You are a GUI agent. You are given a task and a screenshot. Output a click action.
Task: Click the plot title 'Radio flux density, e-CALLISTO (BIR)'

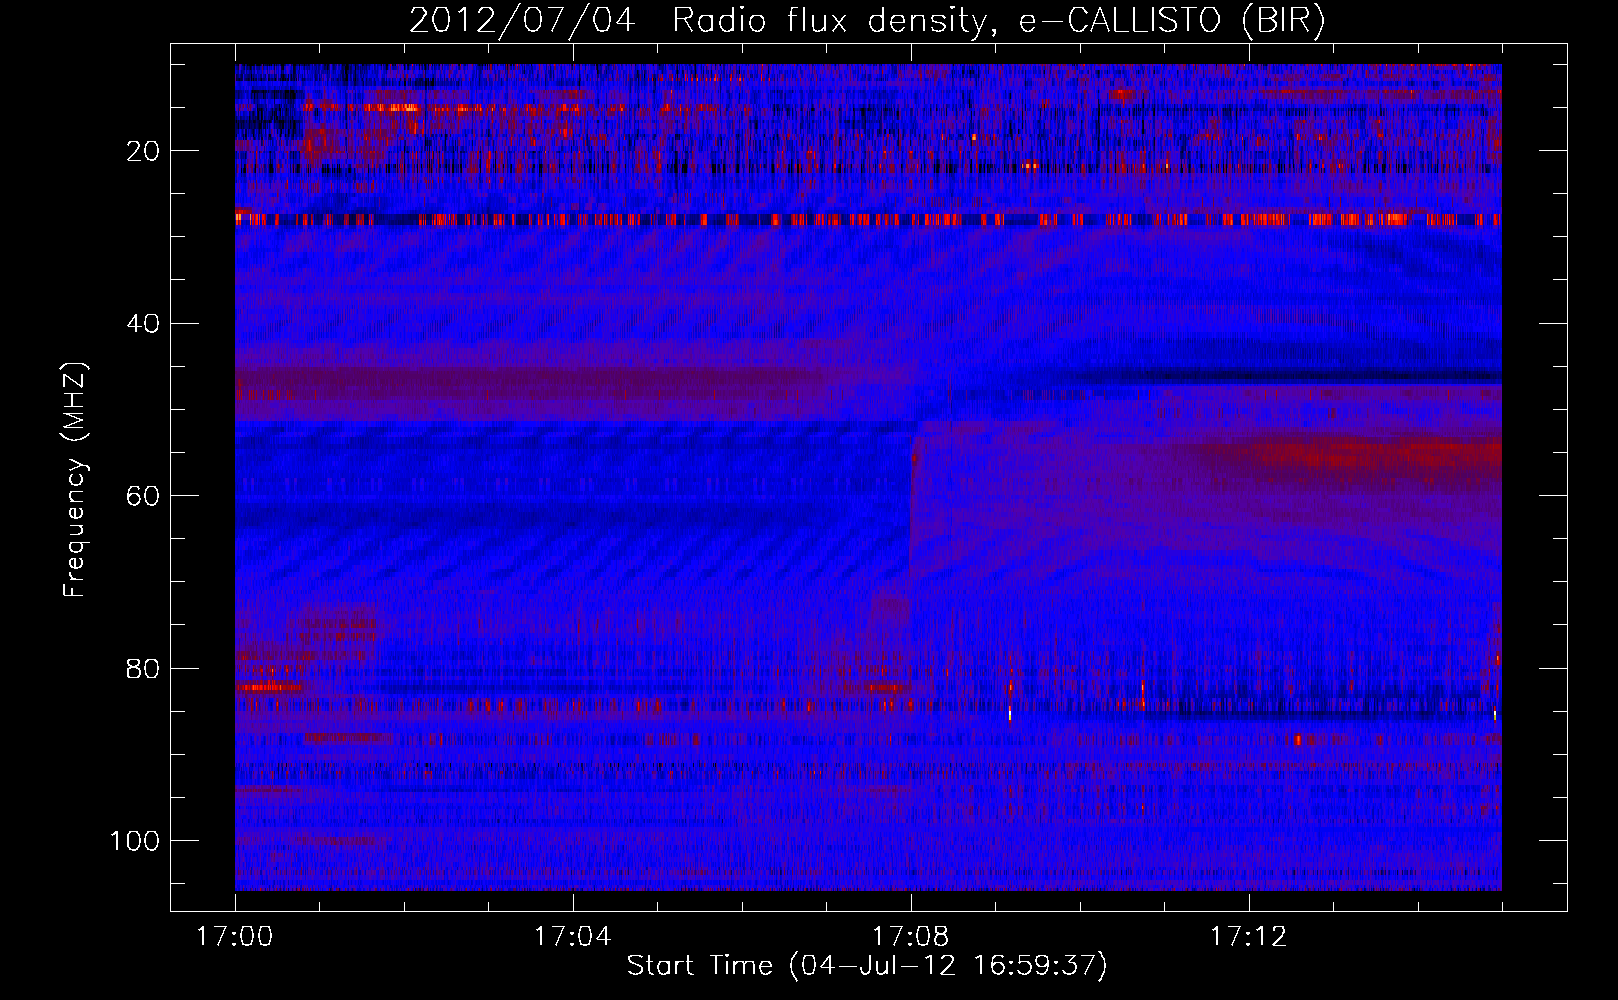coord(999,21)
